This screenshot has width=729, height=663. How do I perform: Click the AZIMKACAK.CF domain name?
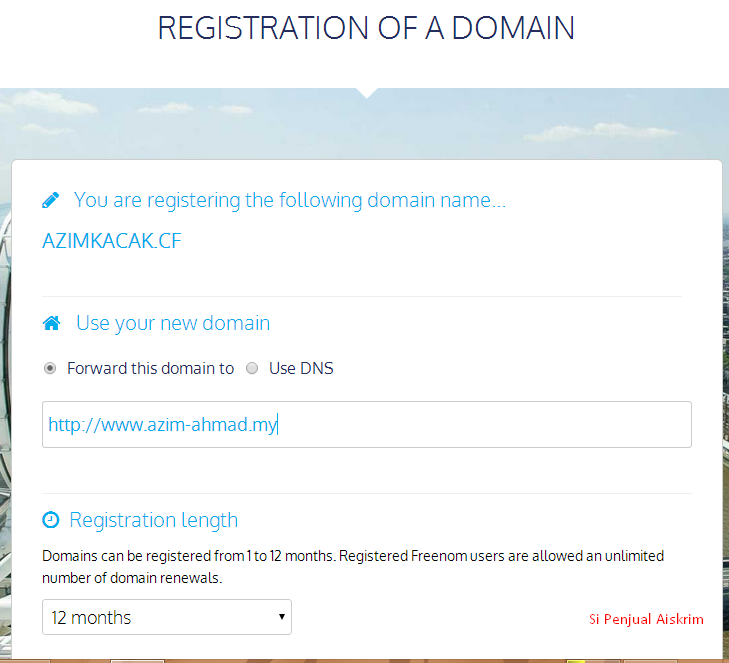coord(112,241)
